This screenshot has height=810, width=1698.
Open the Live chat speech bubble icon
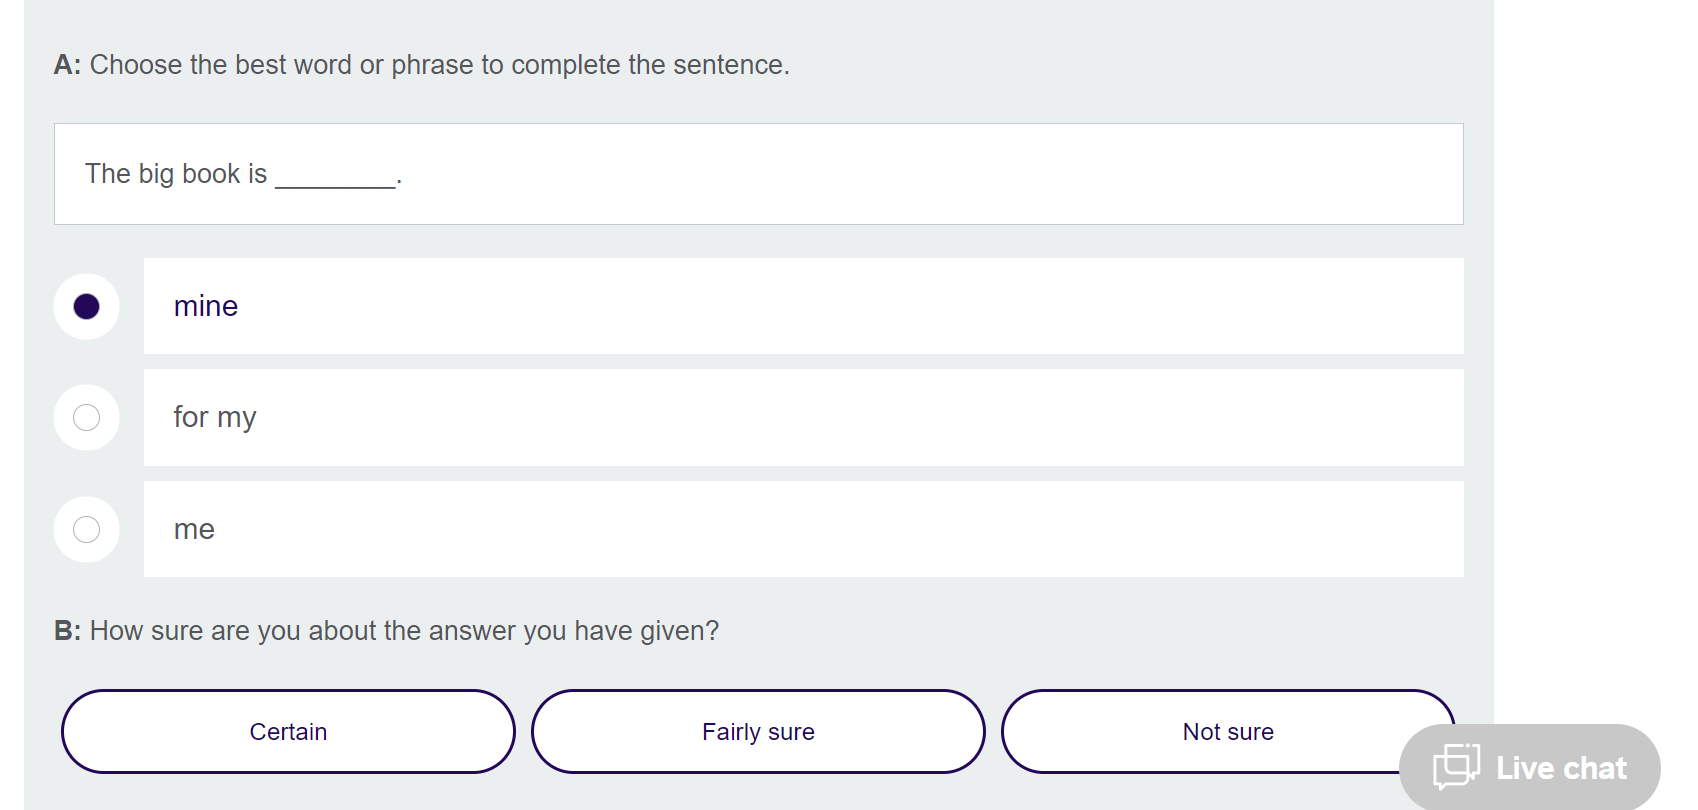(x=1456, y=767)
